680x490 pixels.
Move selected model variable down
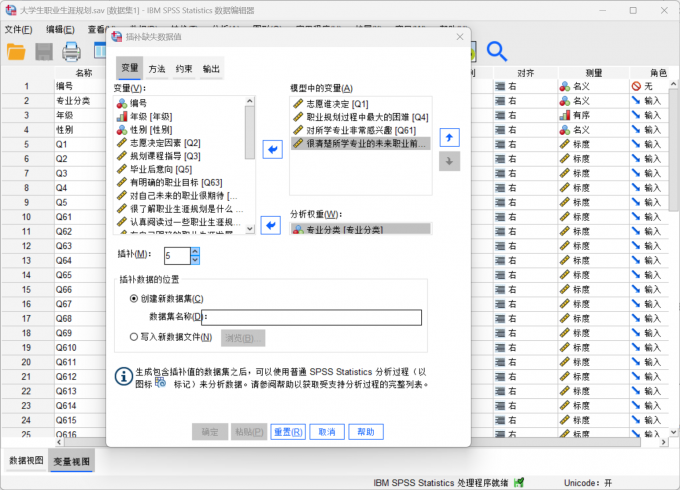449,161
